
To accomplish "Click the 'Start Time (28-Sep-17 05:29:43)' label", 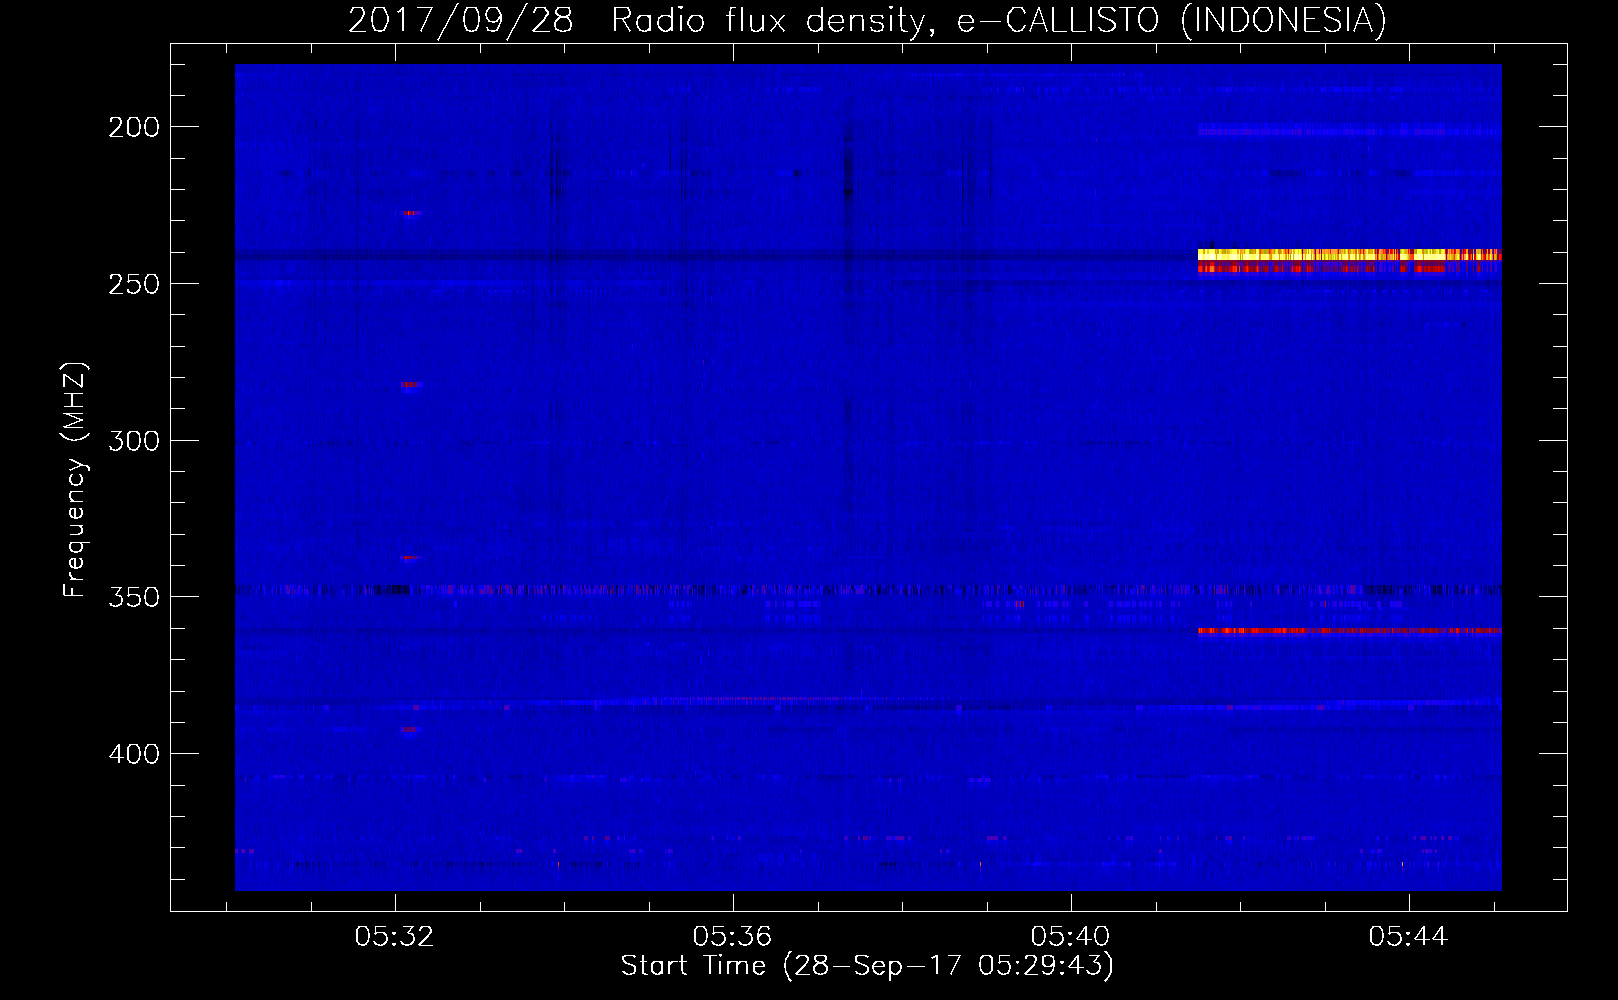I will pos(867,966).
